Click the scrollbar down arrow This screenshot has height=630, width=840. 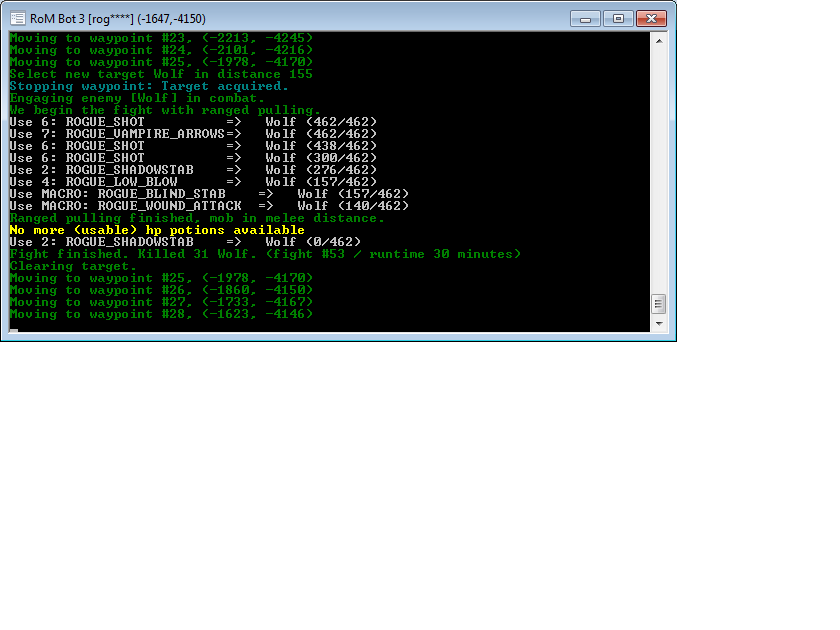pyautogui.click(x=659, y=325)
